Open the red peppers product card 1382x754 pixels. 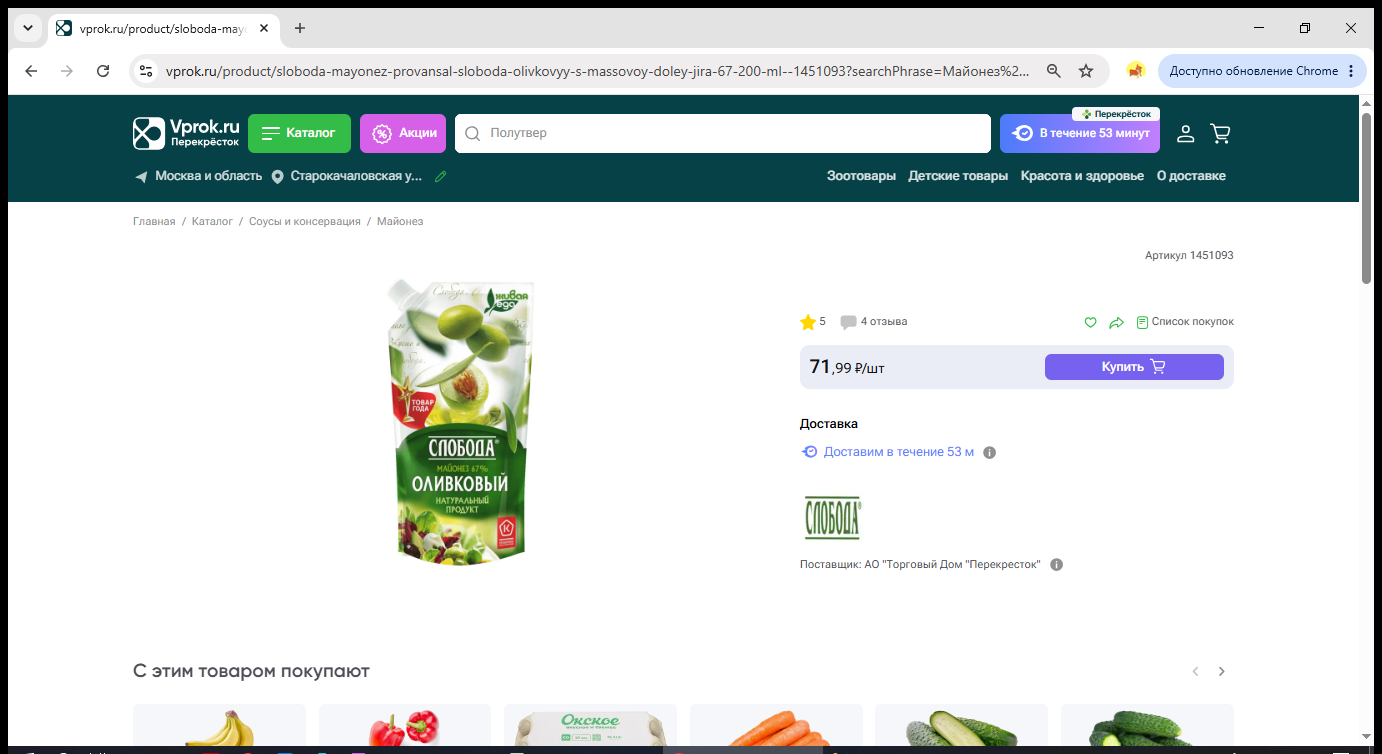tap(405, 726)
